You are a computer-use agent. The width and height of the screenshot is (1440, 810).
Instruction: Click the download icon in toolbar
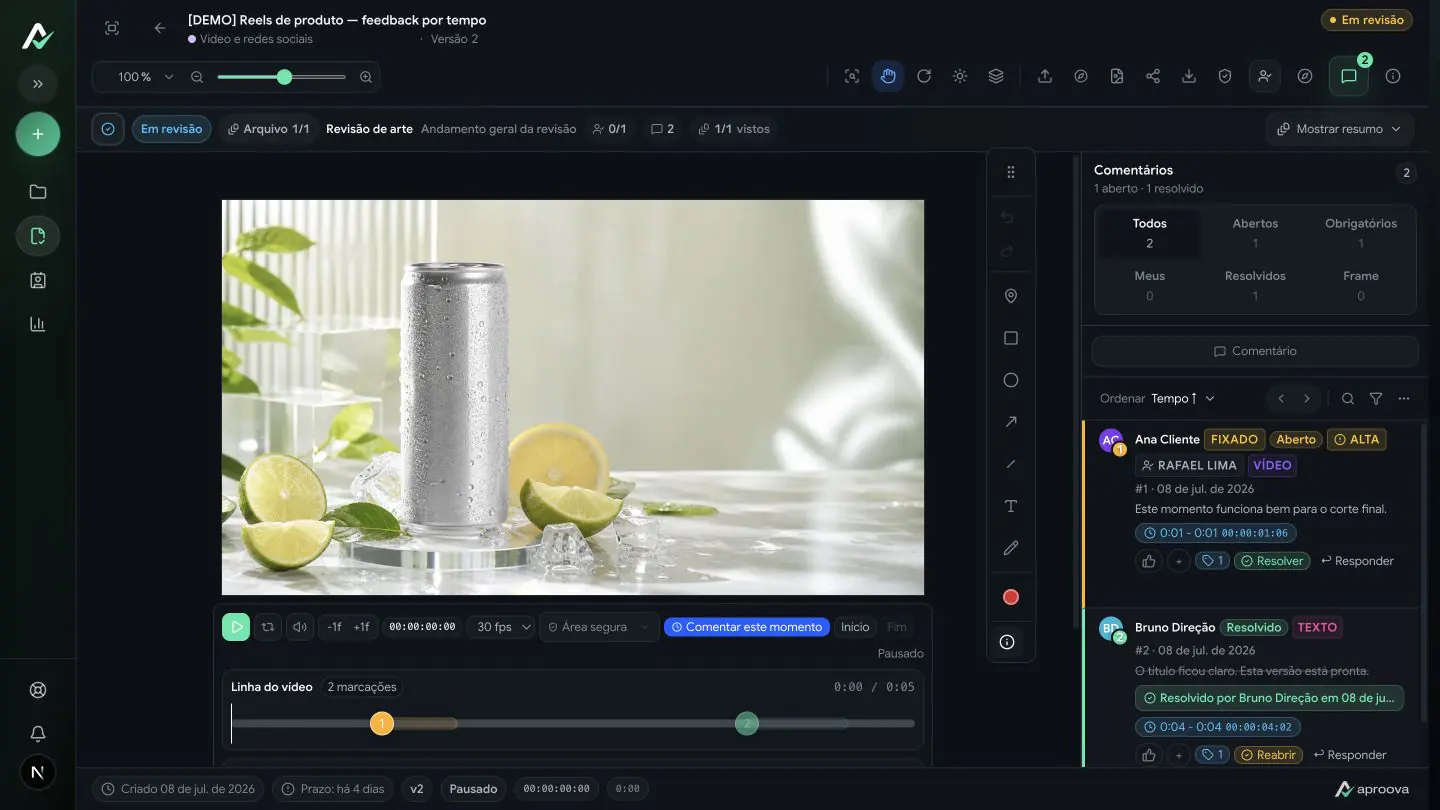click(x=1189, y=76)
